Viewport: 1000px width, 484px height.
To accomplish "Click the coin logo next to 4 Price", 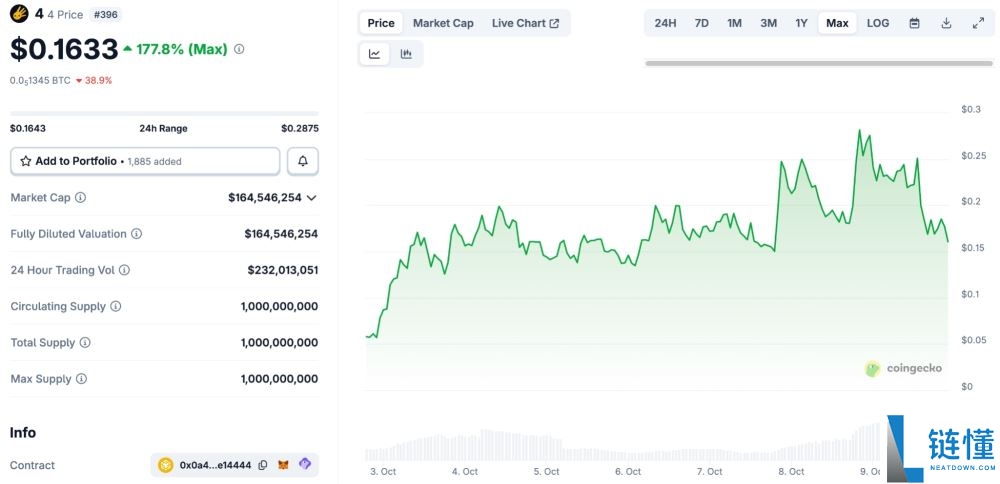I will click(x=20, y=13).
